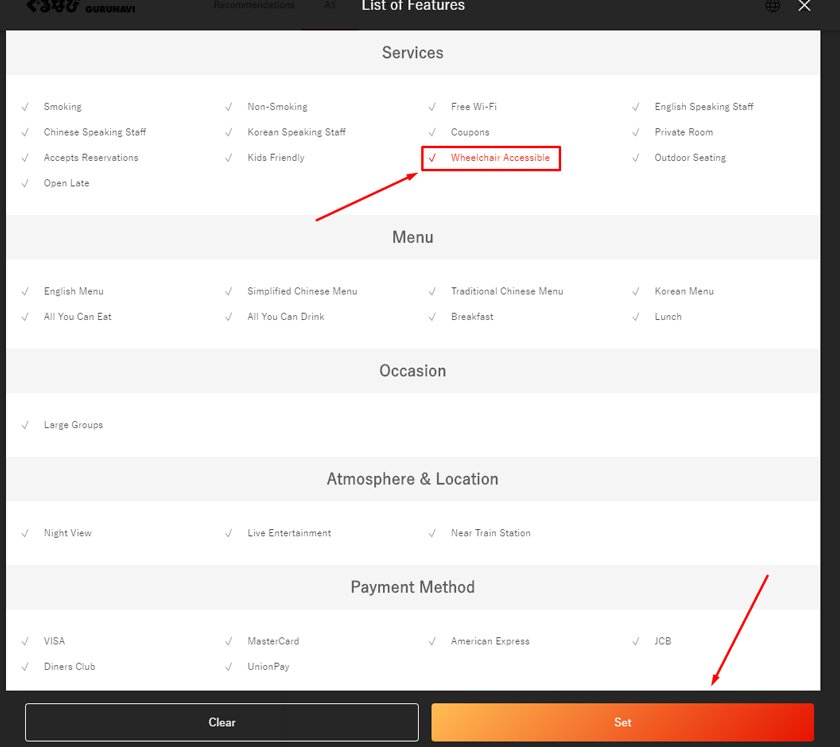The image size is (840, 747).
Task: Open the Recommendations tab behind the dialog
Action: coord(254,5)
